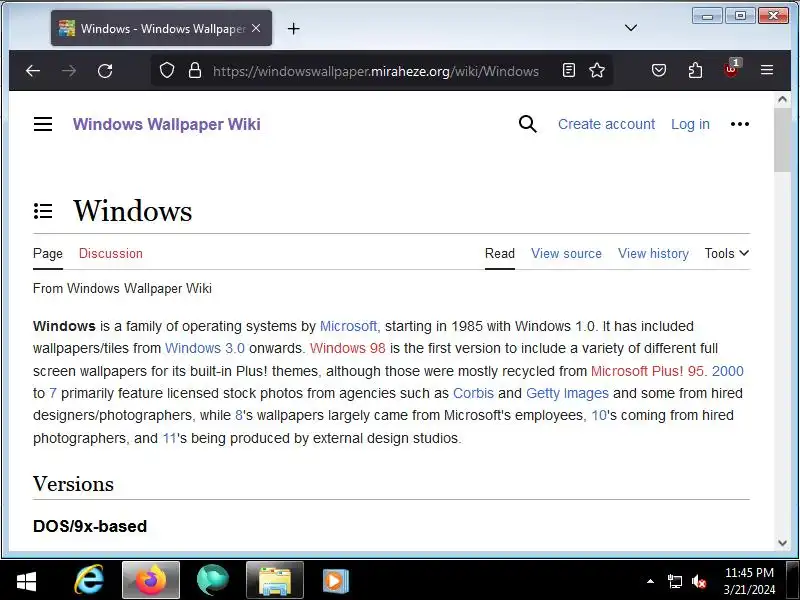The image size is (800, 600).
Task: Go back to the previous page
Action: click(x=33, y=71)
